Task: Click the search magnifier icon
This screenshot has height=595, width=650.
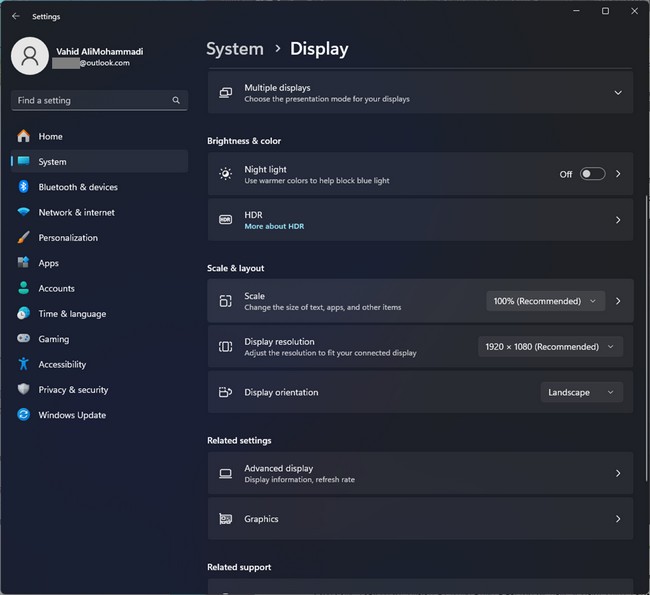Action: click(176, 100)
